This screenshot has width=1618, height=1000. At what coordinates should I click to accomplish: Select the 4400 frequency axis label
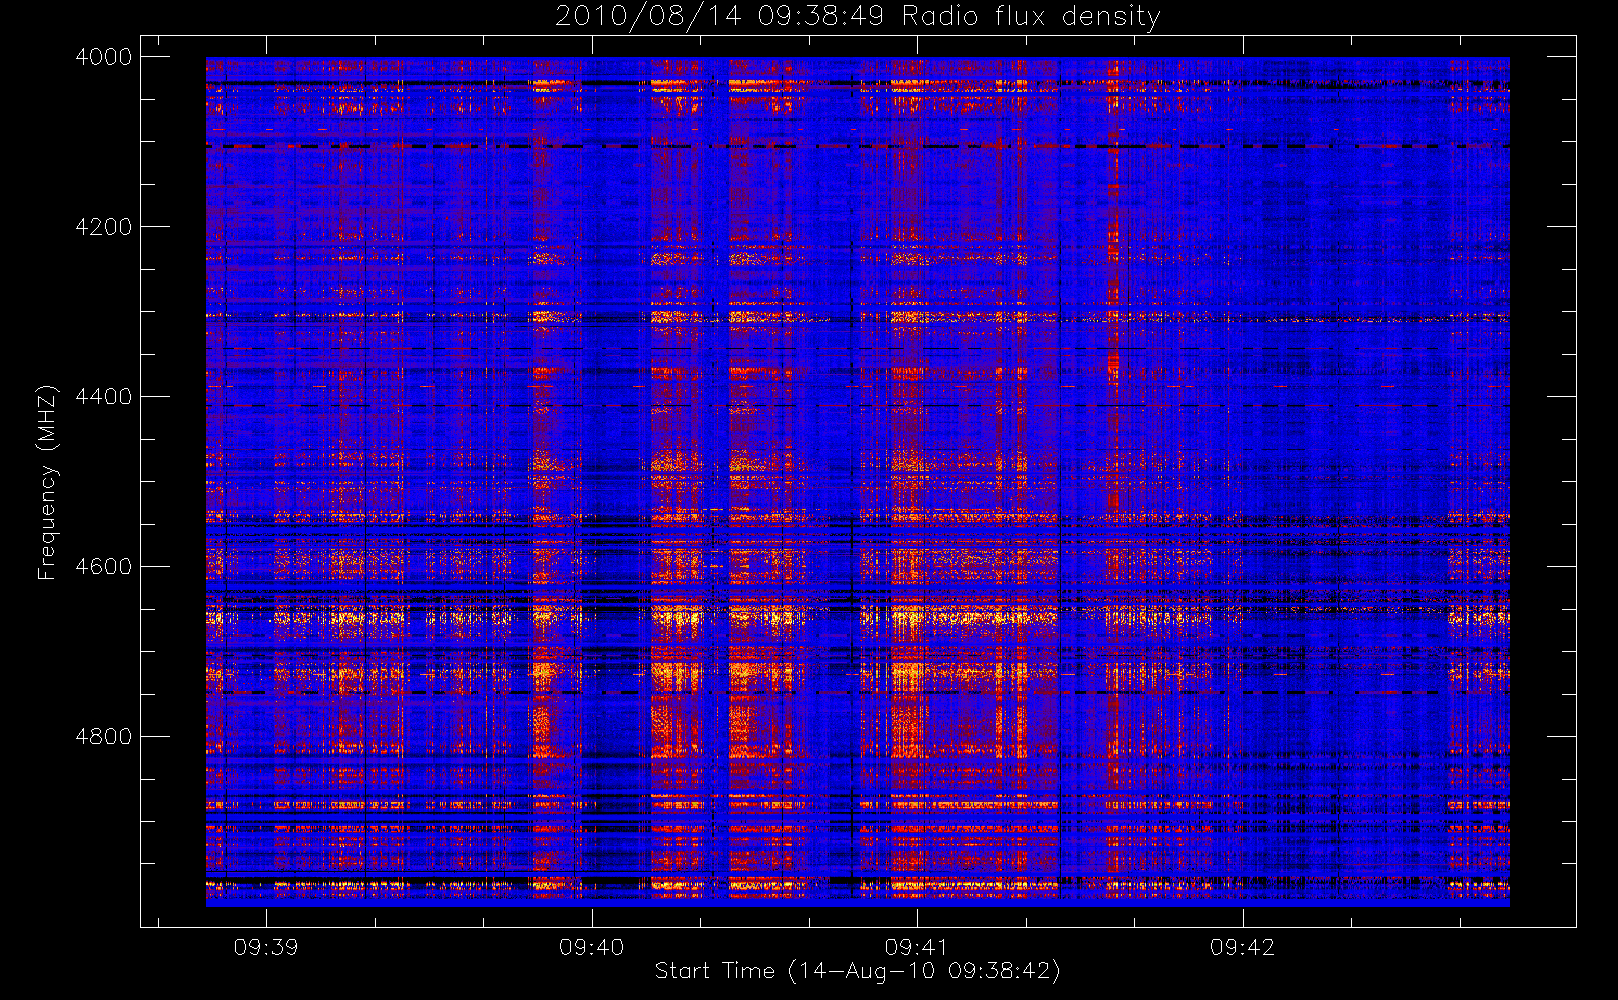[x=104, y=397]
